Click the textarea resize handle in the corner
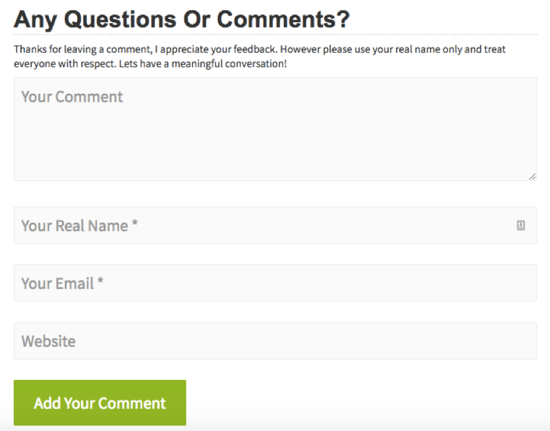The image size is (550, 431). coord(532,176)
